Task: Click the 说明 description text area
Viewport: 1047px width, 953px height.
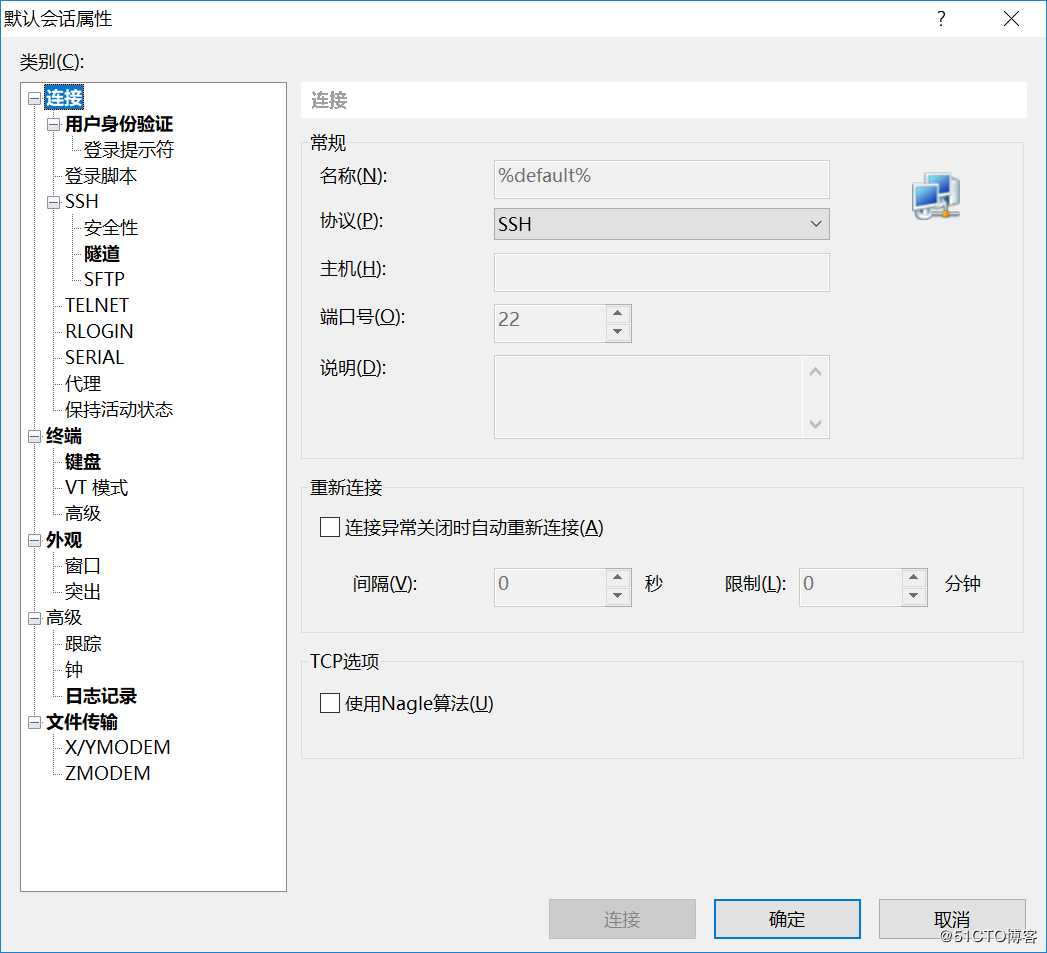Action: [648, 397]
